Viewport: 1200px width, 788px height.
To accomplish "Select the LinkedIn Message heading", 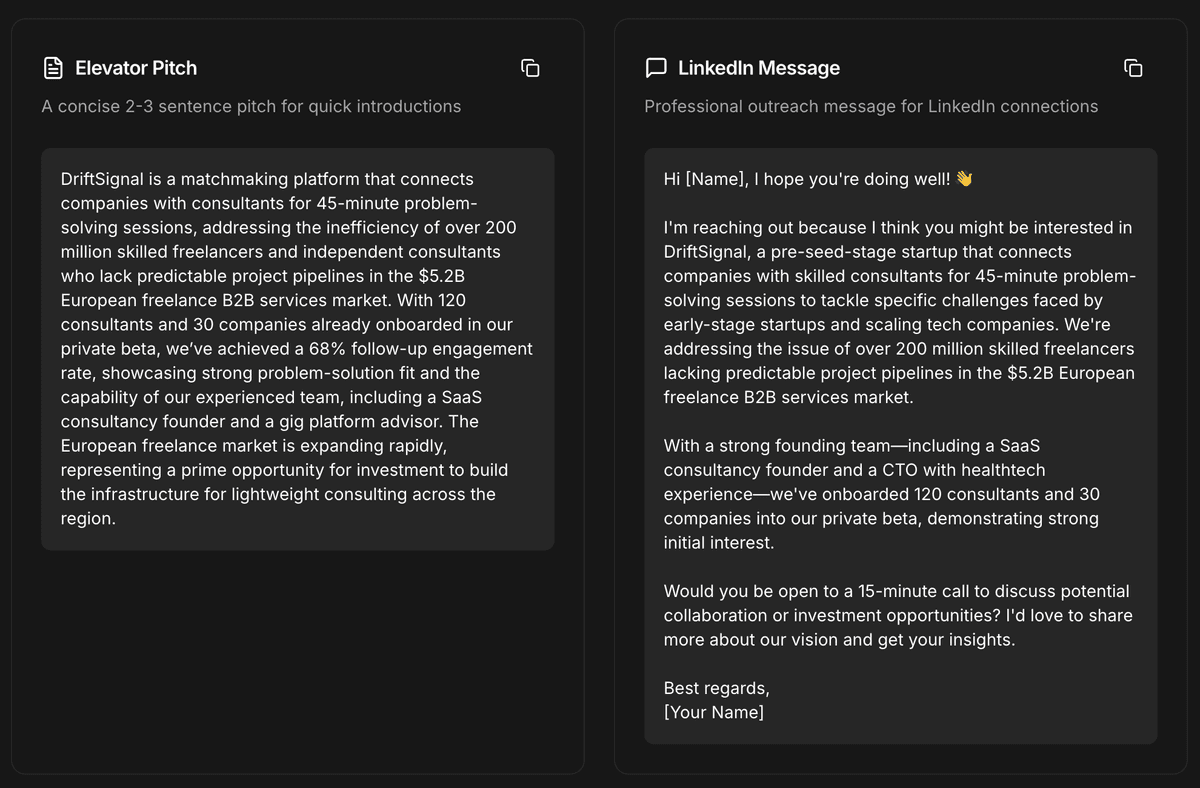I will 759,68.
